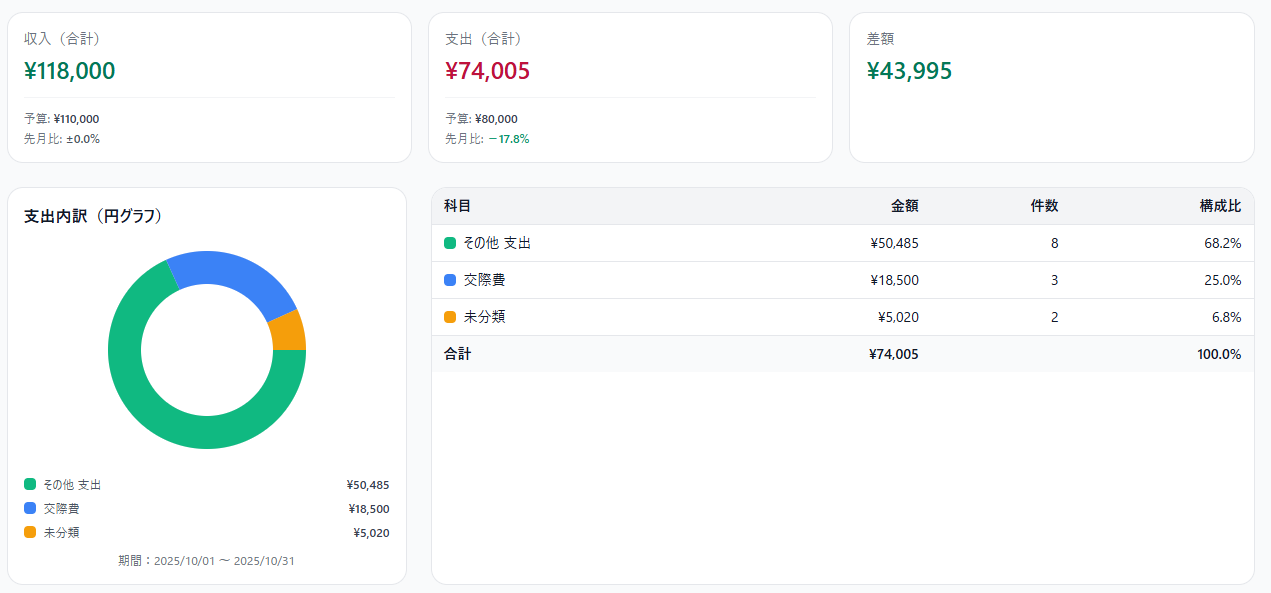
Task: Sort table by 構成比 column header
Action: 1220,206
